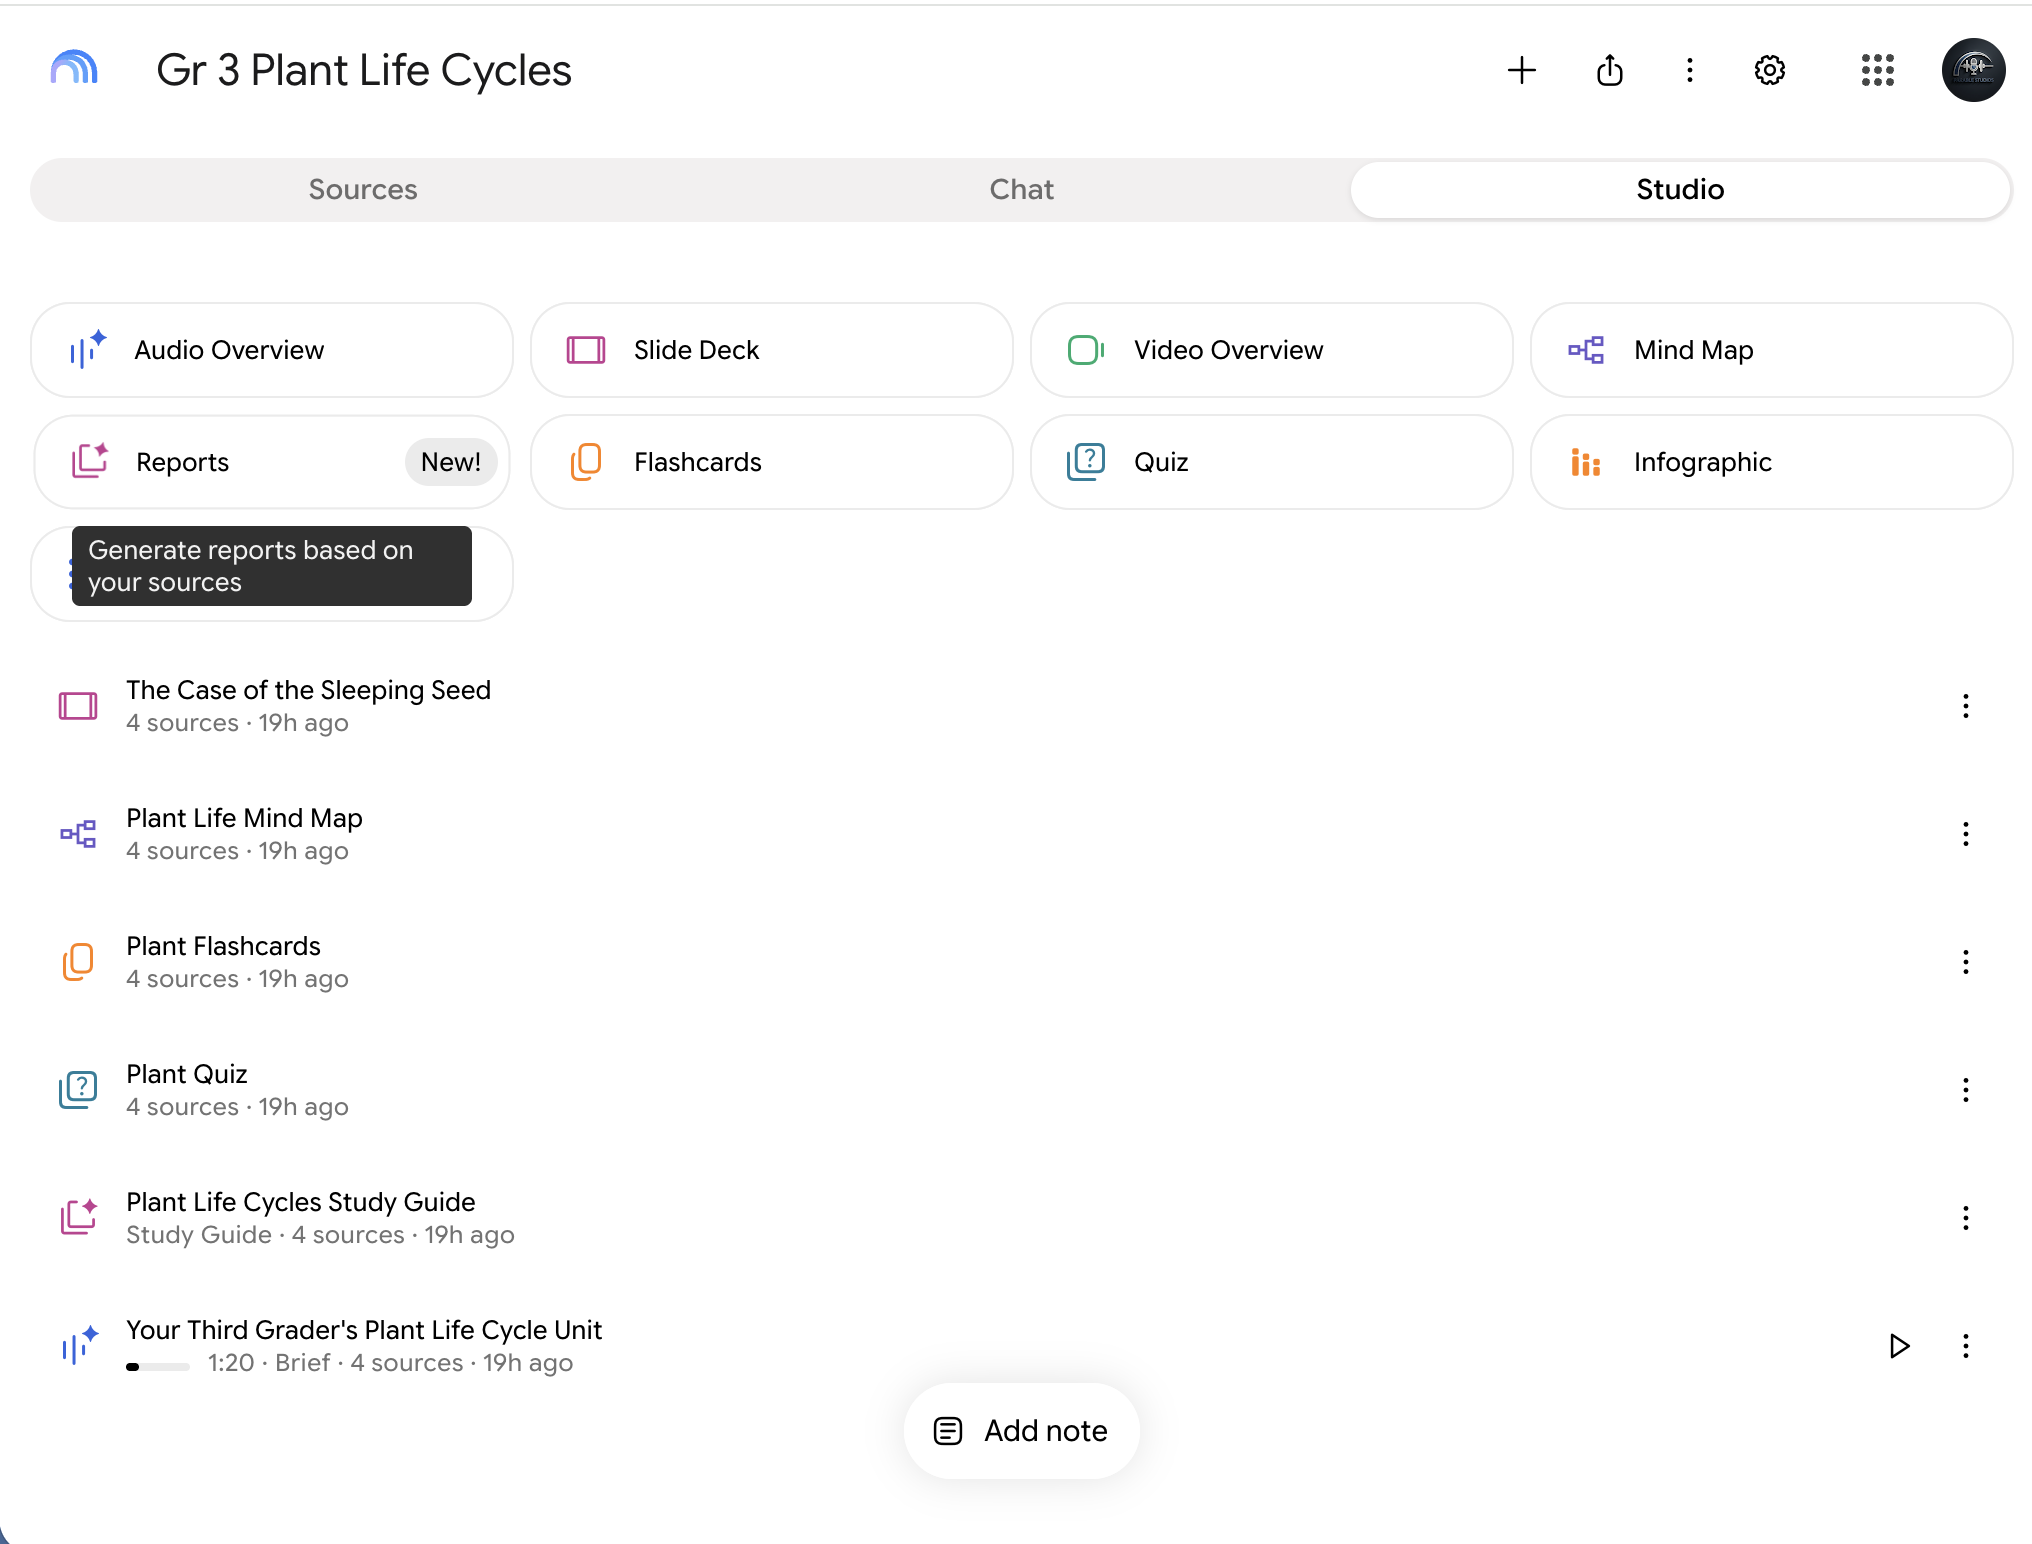Generate an Audio Overview
Screen dimensions: 2032x1544
tap(272, 350)
